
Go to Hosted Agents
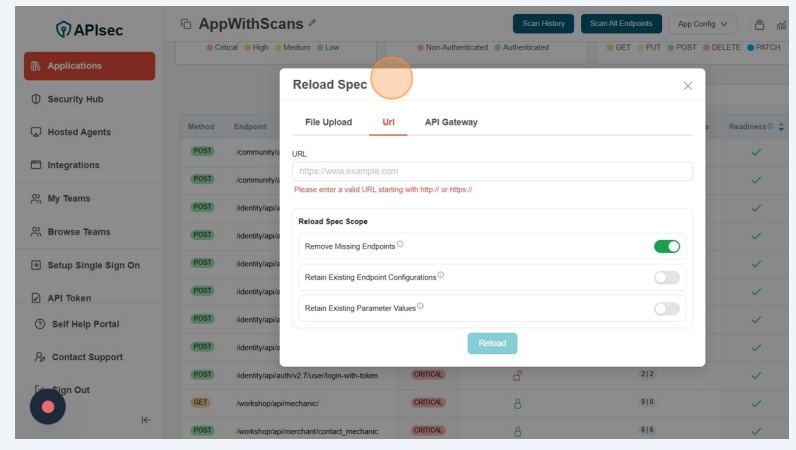point(79,132)
